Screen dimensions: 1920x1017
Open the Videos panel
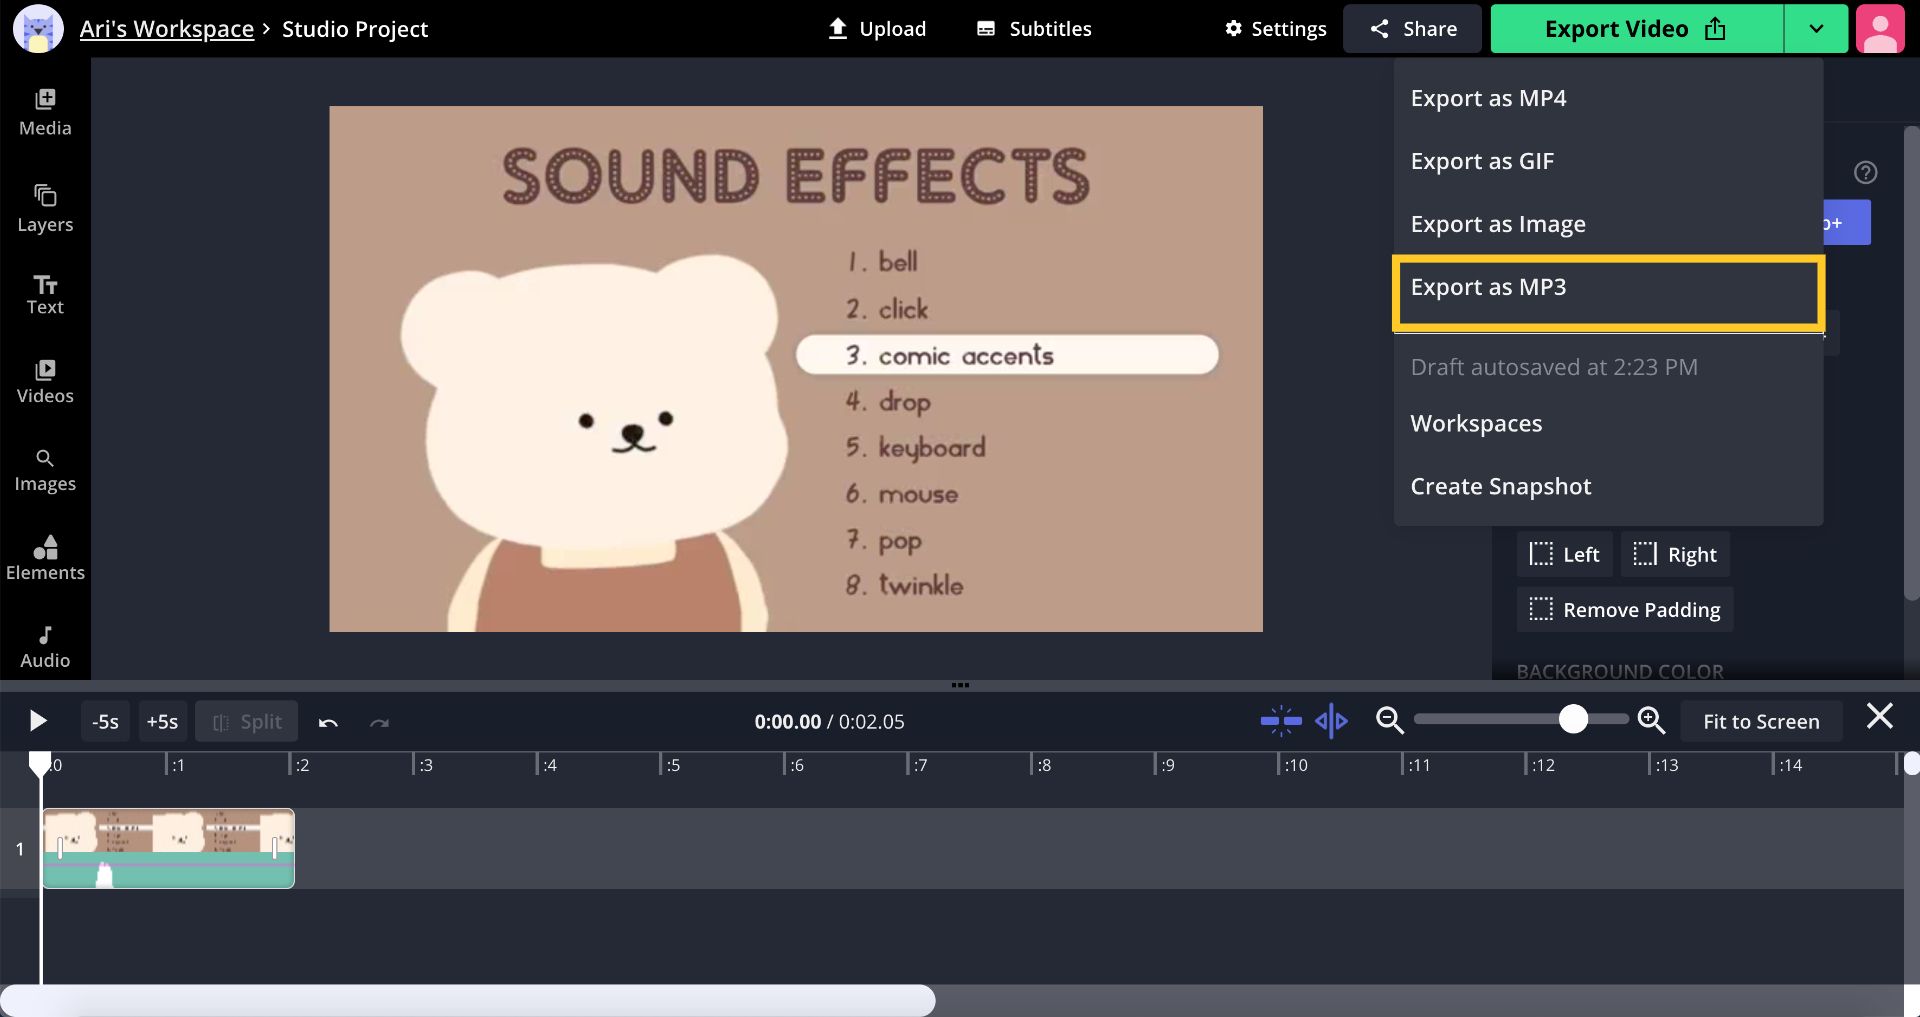click(x=45, y=381)
